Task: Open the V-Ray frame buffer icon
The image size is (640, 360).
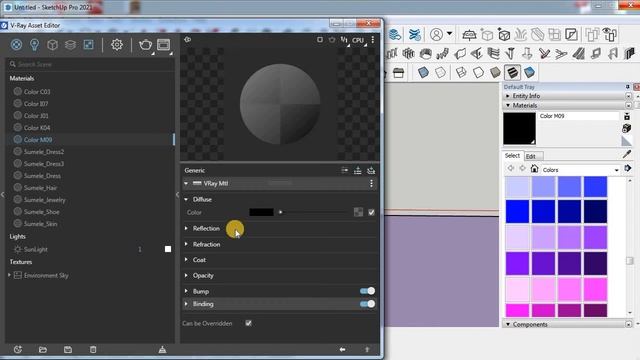Action: point(164,44)
